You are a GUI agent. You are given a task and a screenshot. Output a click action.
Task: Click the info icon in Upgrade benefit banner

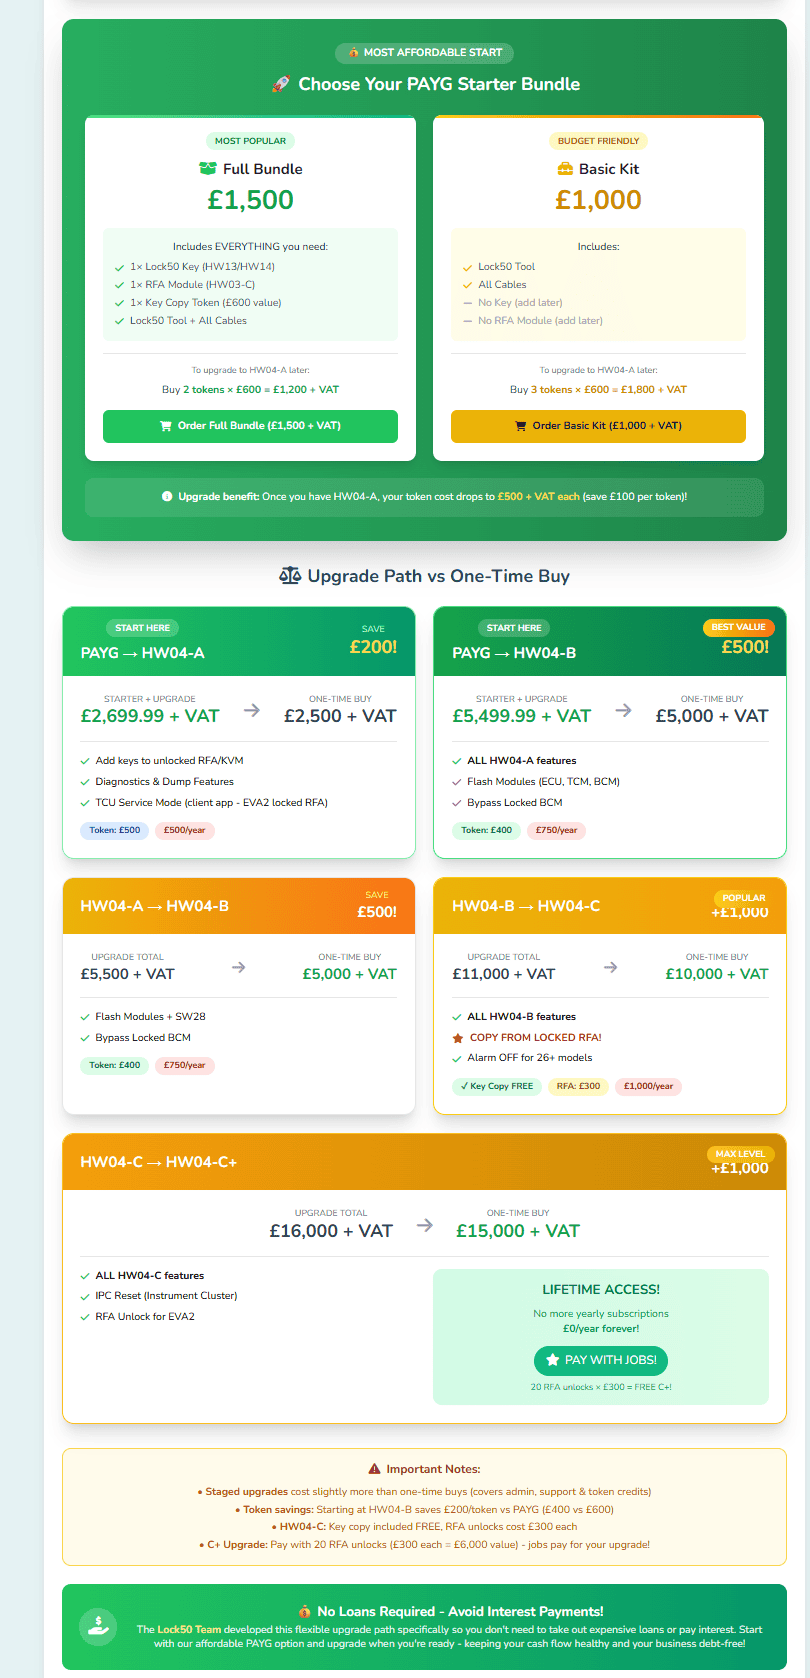click(167, 496)
